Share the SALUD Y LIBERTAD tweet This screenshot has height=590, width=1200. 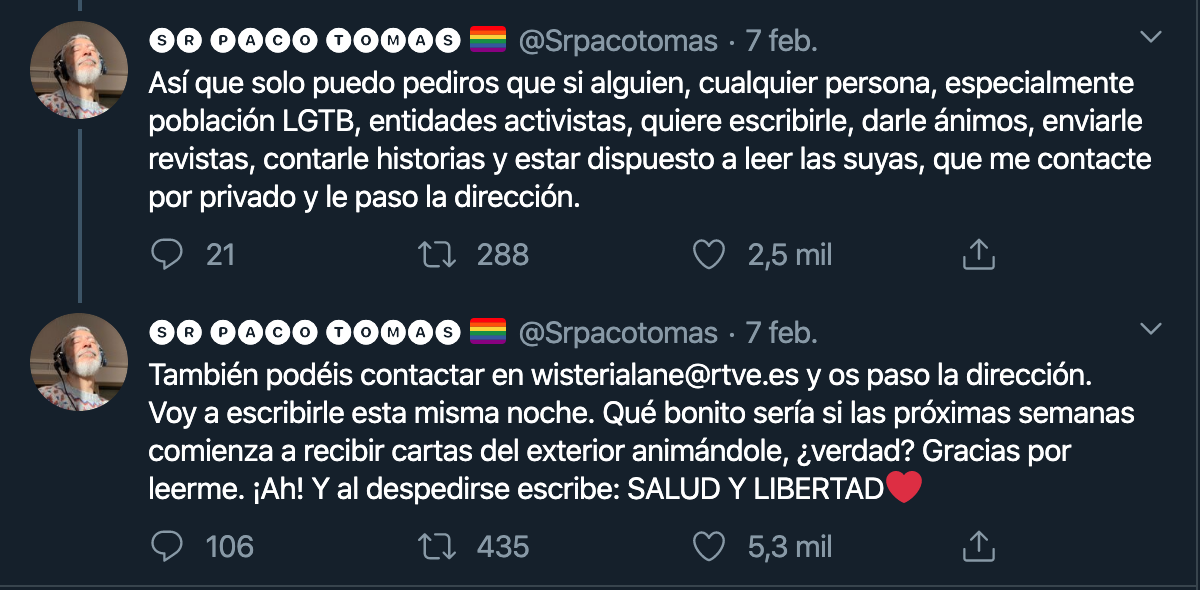coord(978,546)
